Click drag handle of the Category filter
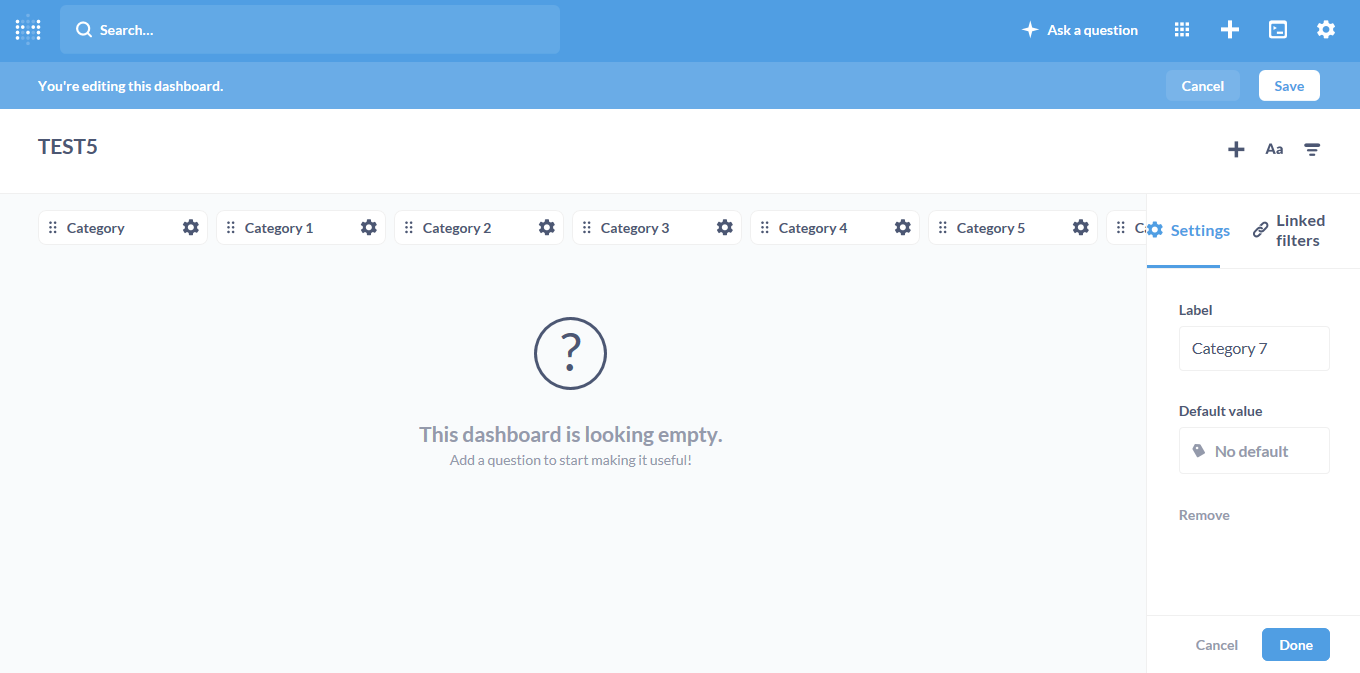The image size is (1360, 673). click(x=53, y=228)
